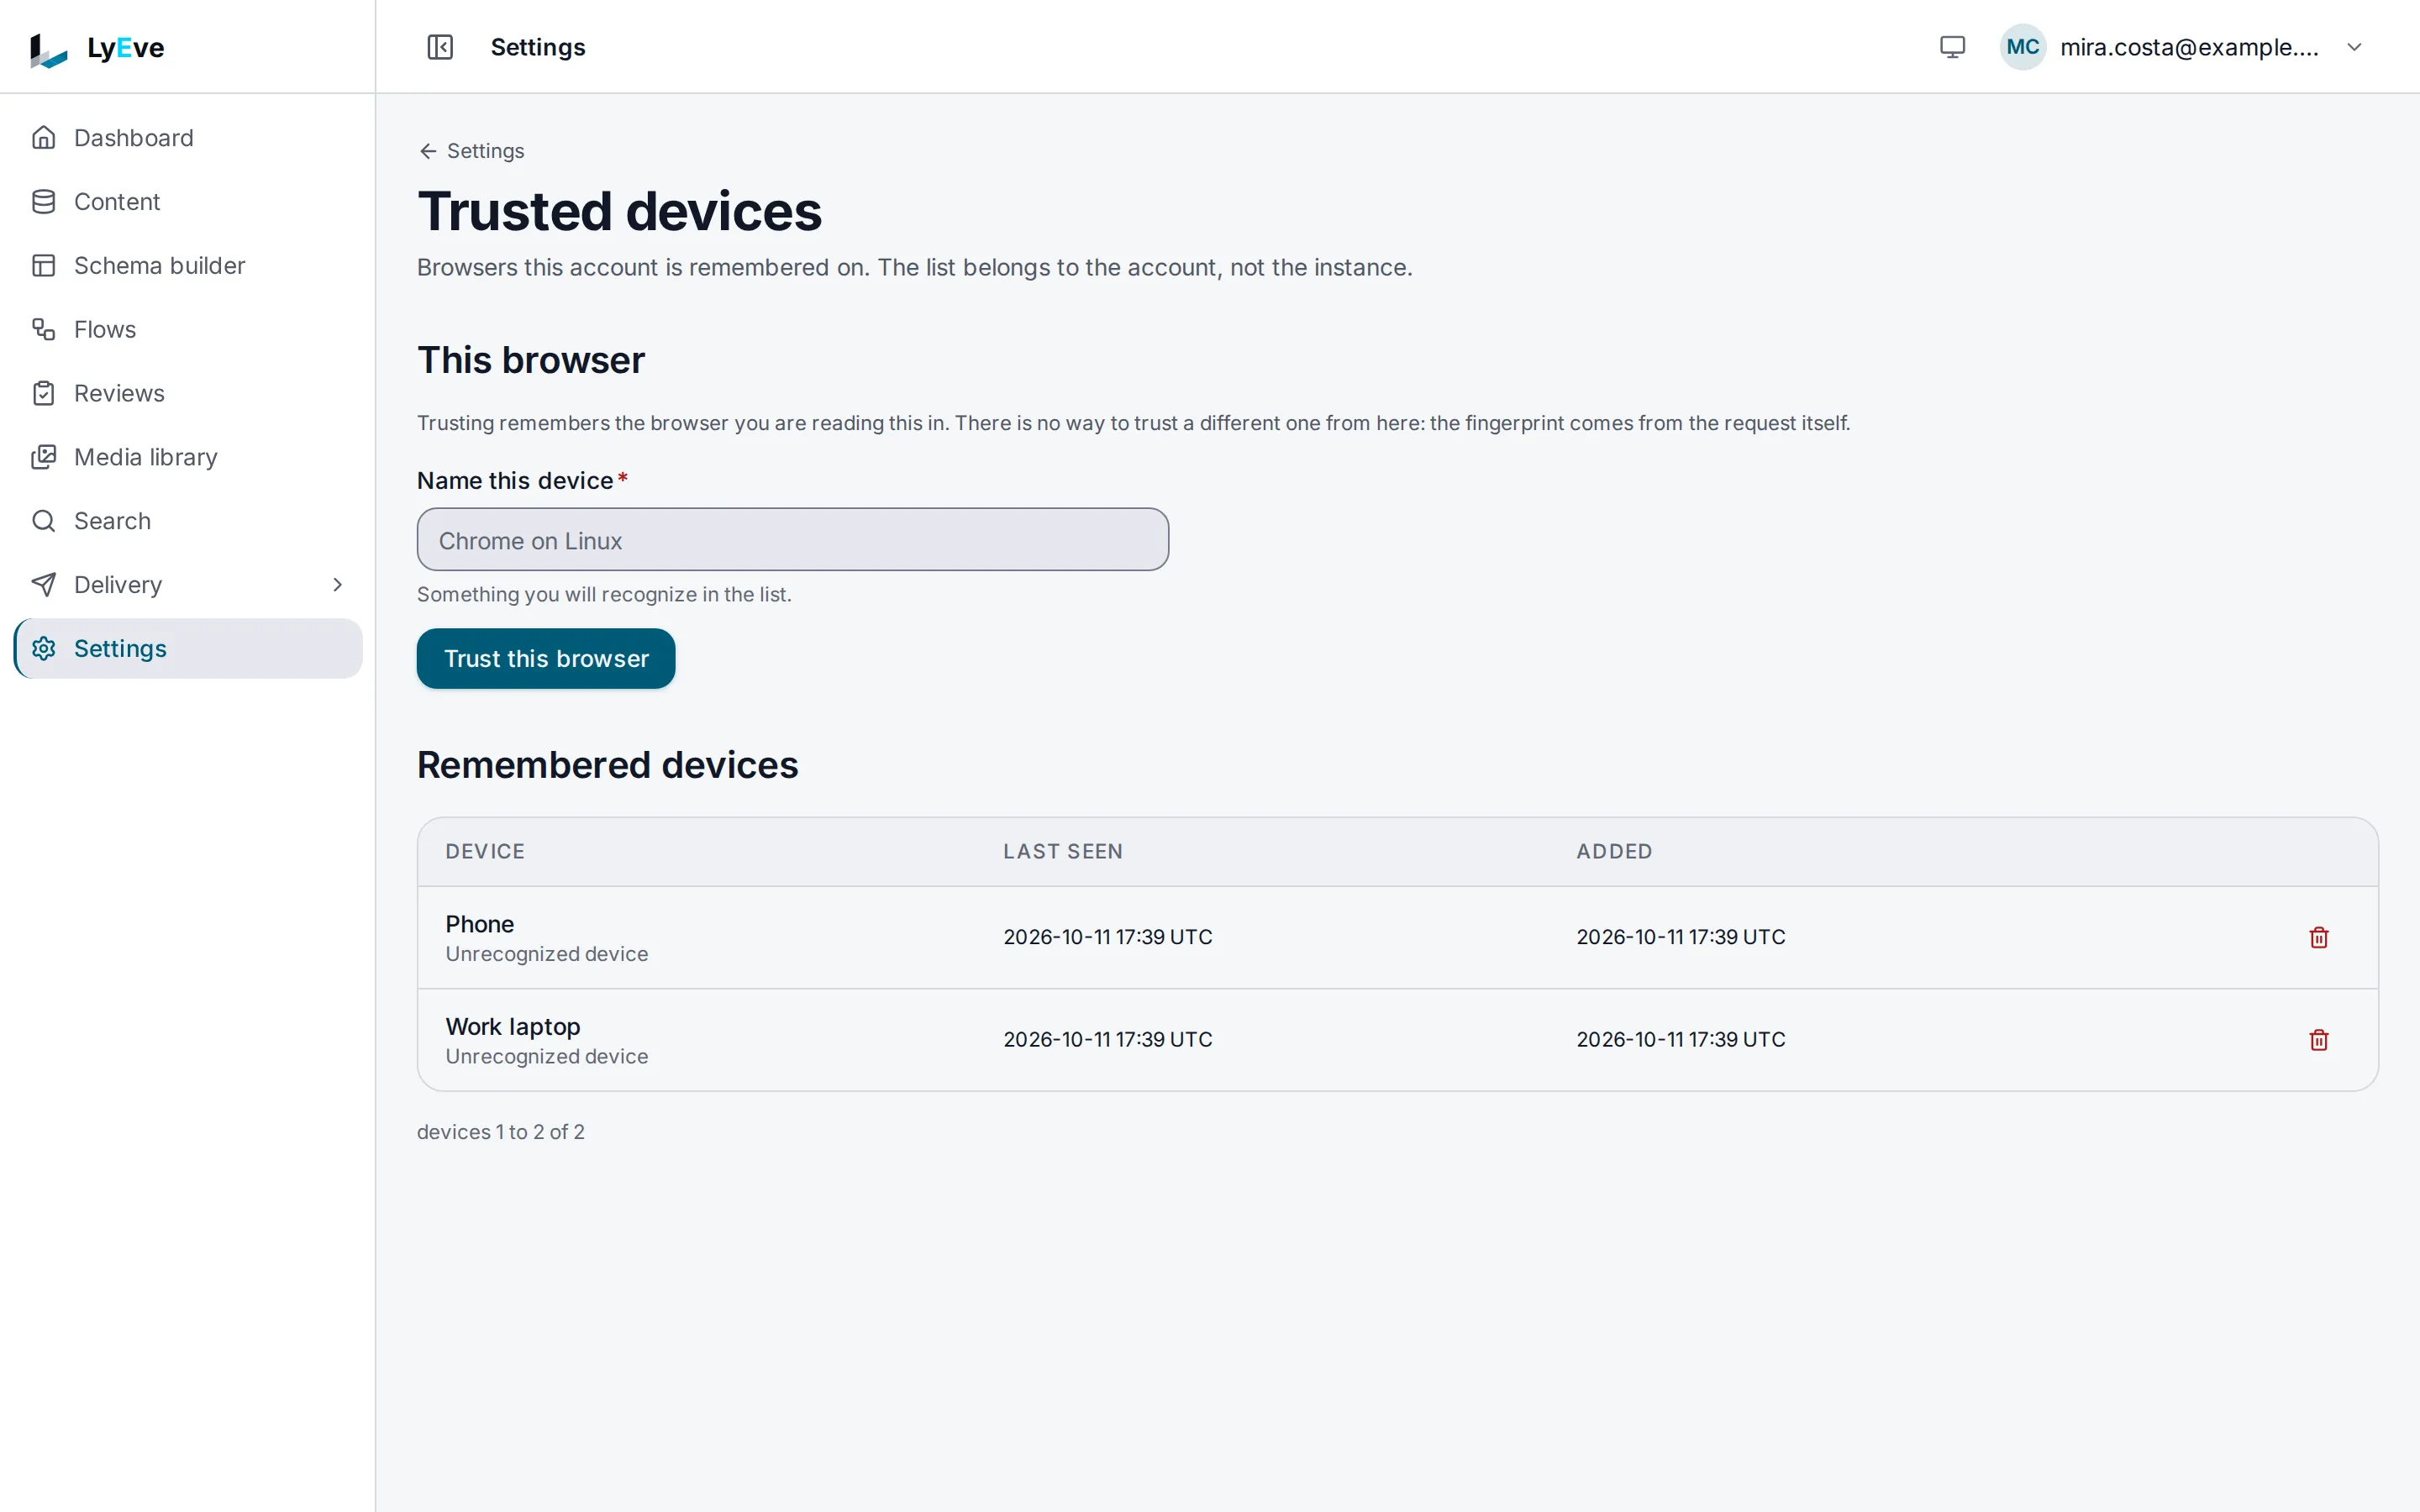
Task: Click the Trust this browser button
Action: (x=545, y=659)
